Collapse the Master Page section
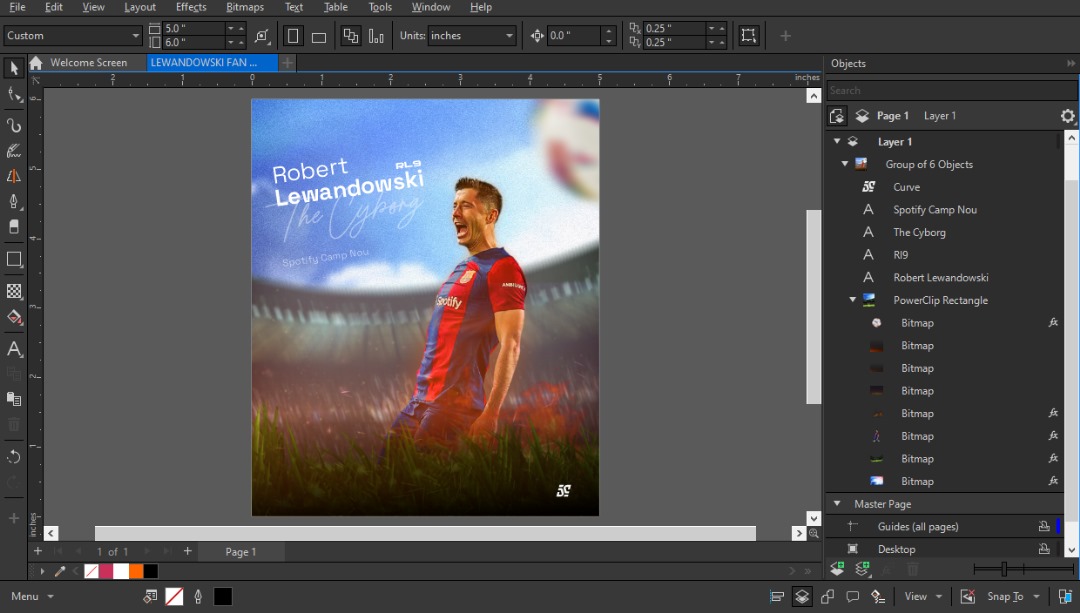Image resolution: width=1080 pixels, height=613 pixels. coord(837,503)
